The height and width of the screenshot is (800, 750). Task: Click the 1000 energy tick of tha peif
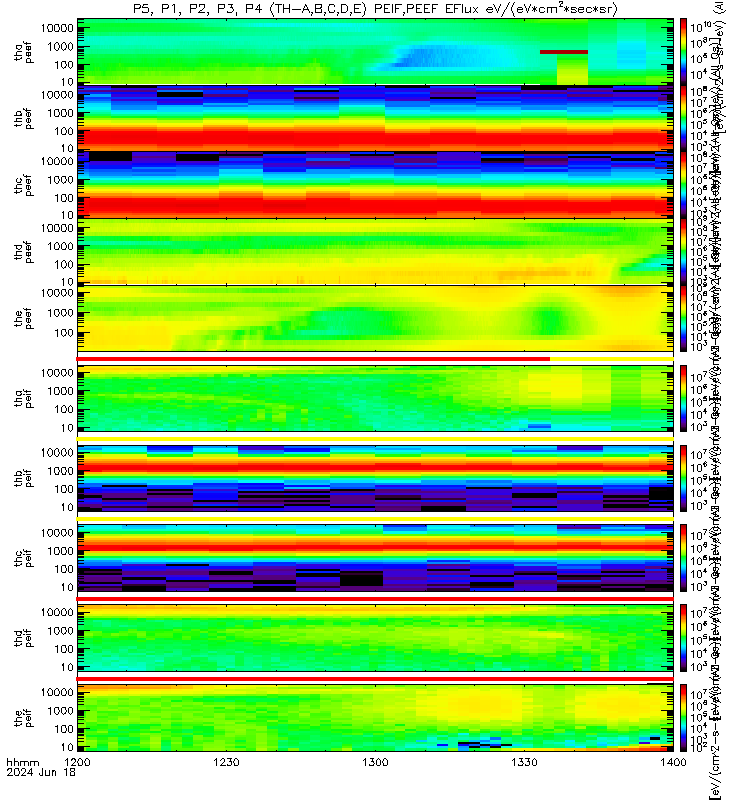pyautogui.click(x=60, y=391)
